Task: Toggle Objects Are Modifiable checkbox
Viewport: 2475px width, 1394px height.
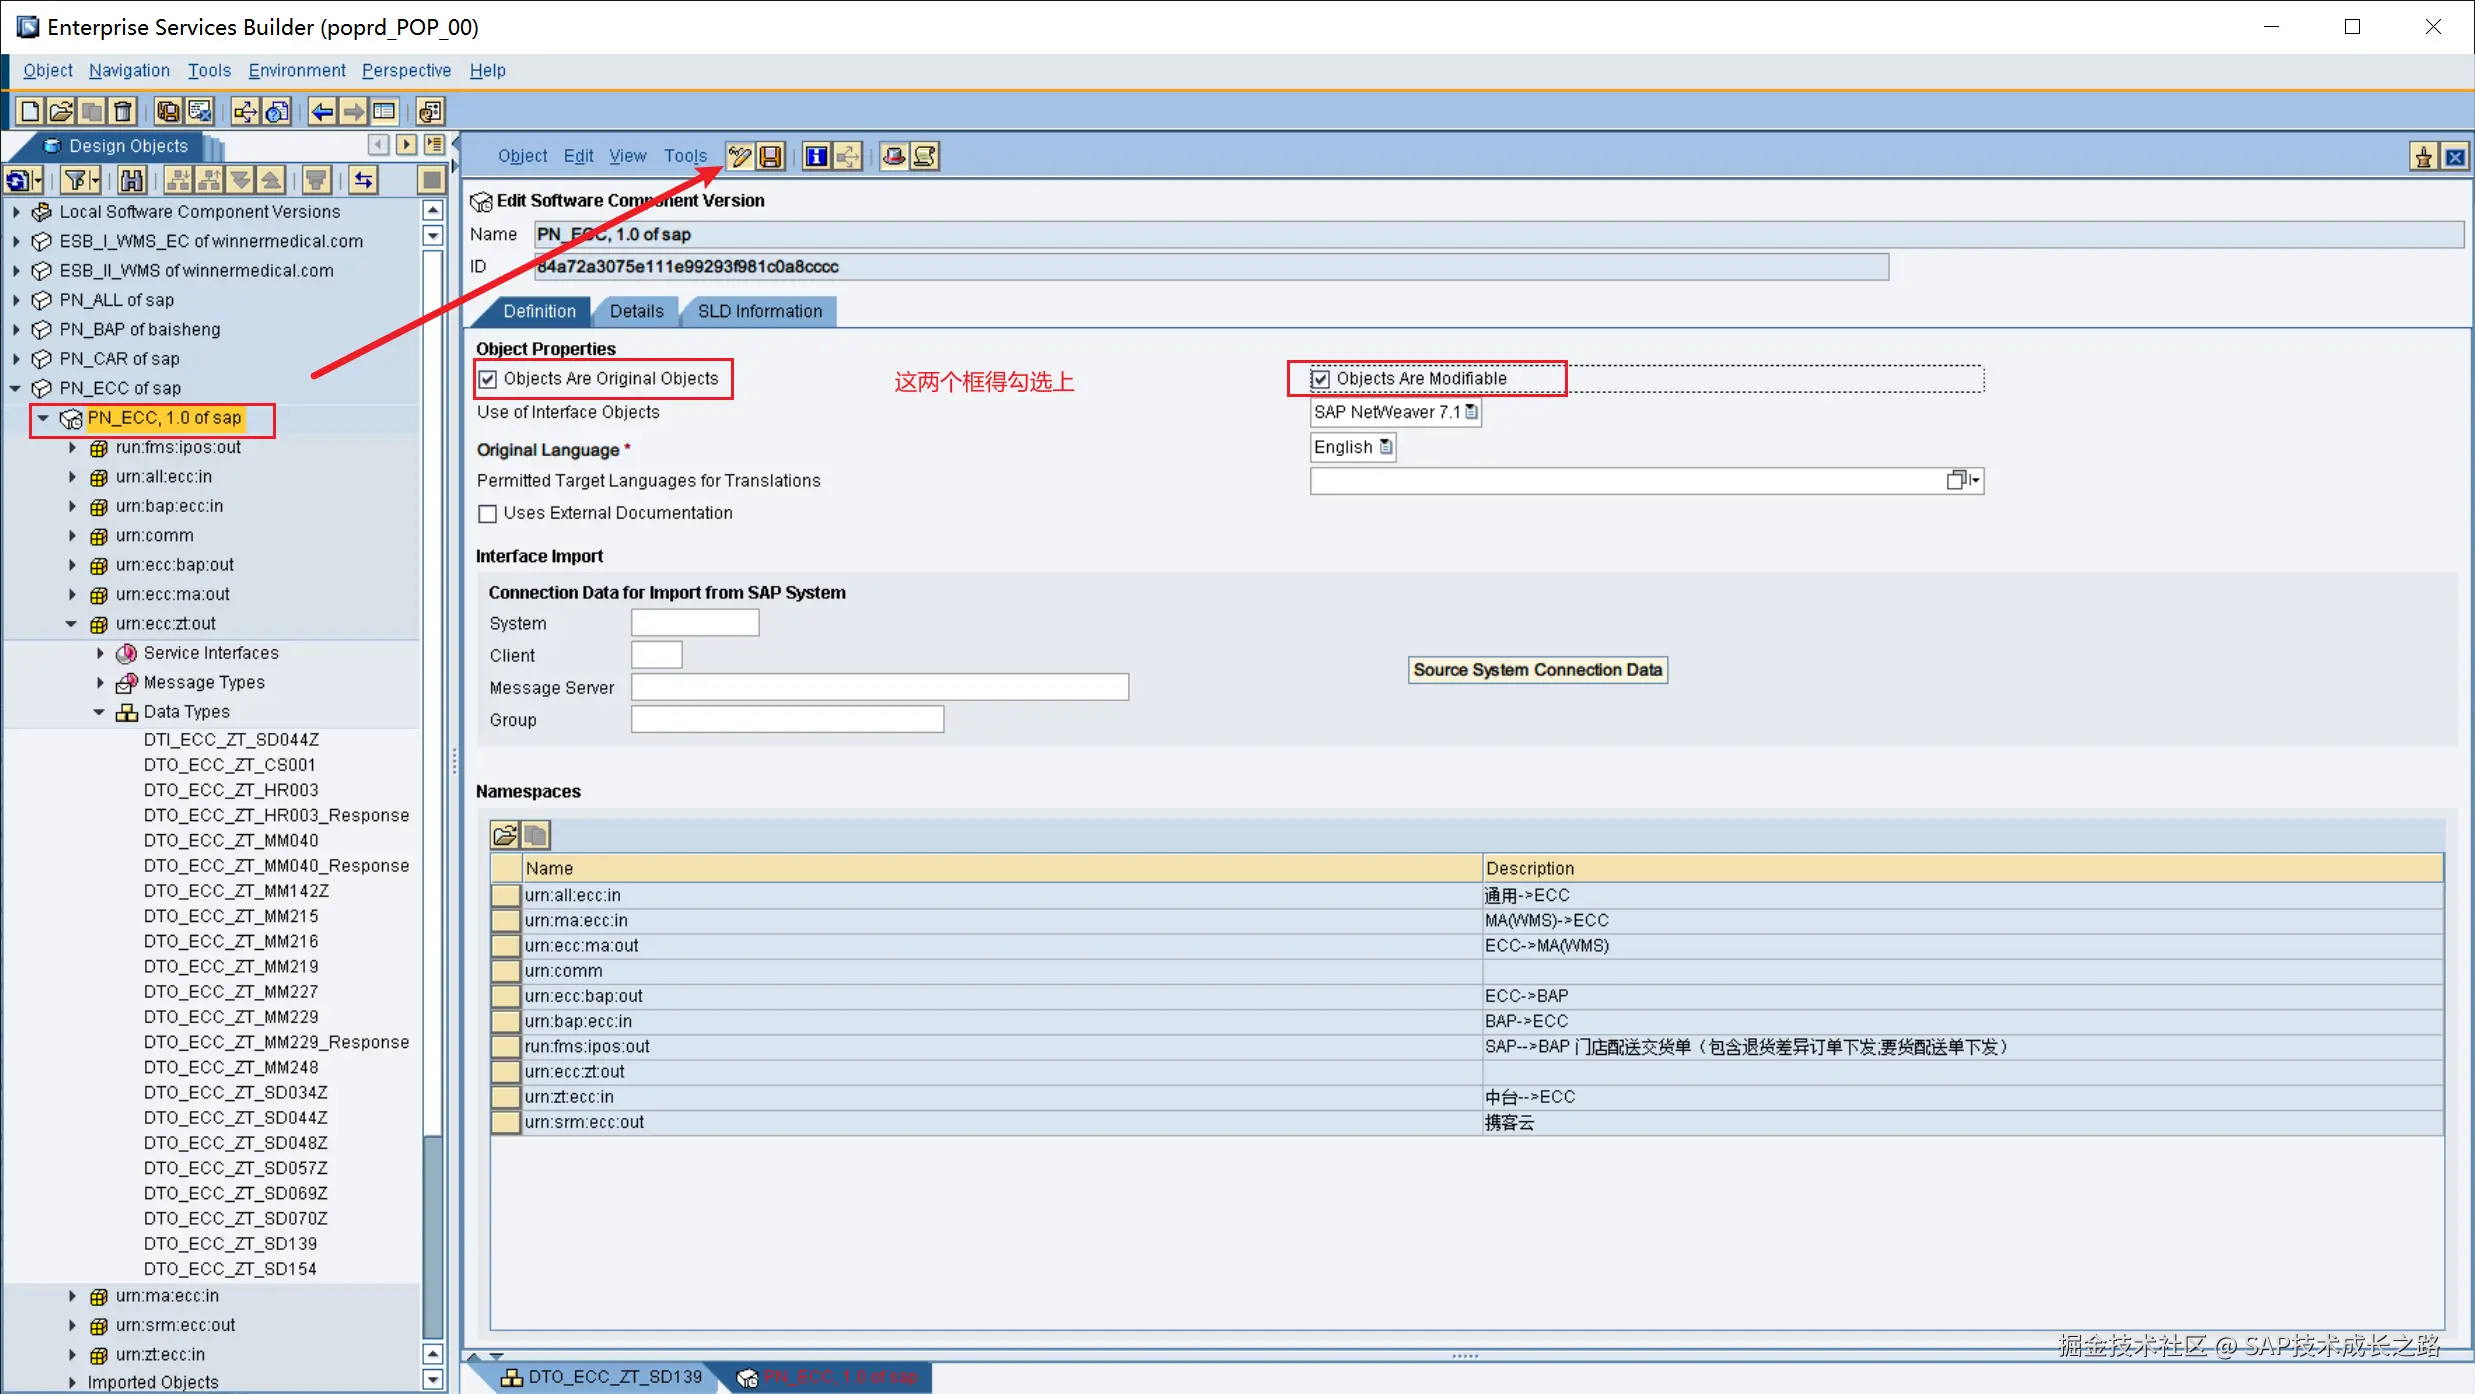Action: coord(1320,379)
